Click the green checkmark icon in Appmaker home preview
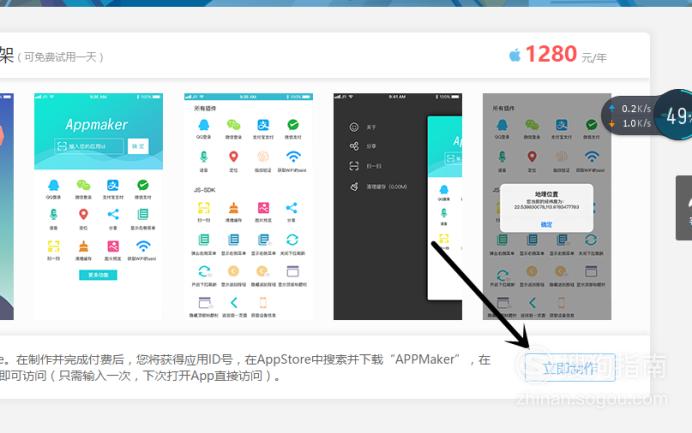The width and height of the screenshot is (692, 433). pyautogui.click(x=143, y=185)
